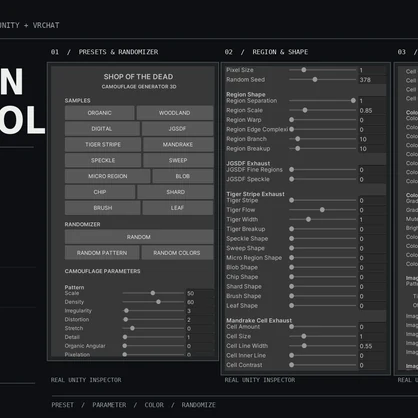Adjust the Detail slider
Screen dimensions: 418x418
[x=153, y=337]
